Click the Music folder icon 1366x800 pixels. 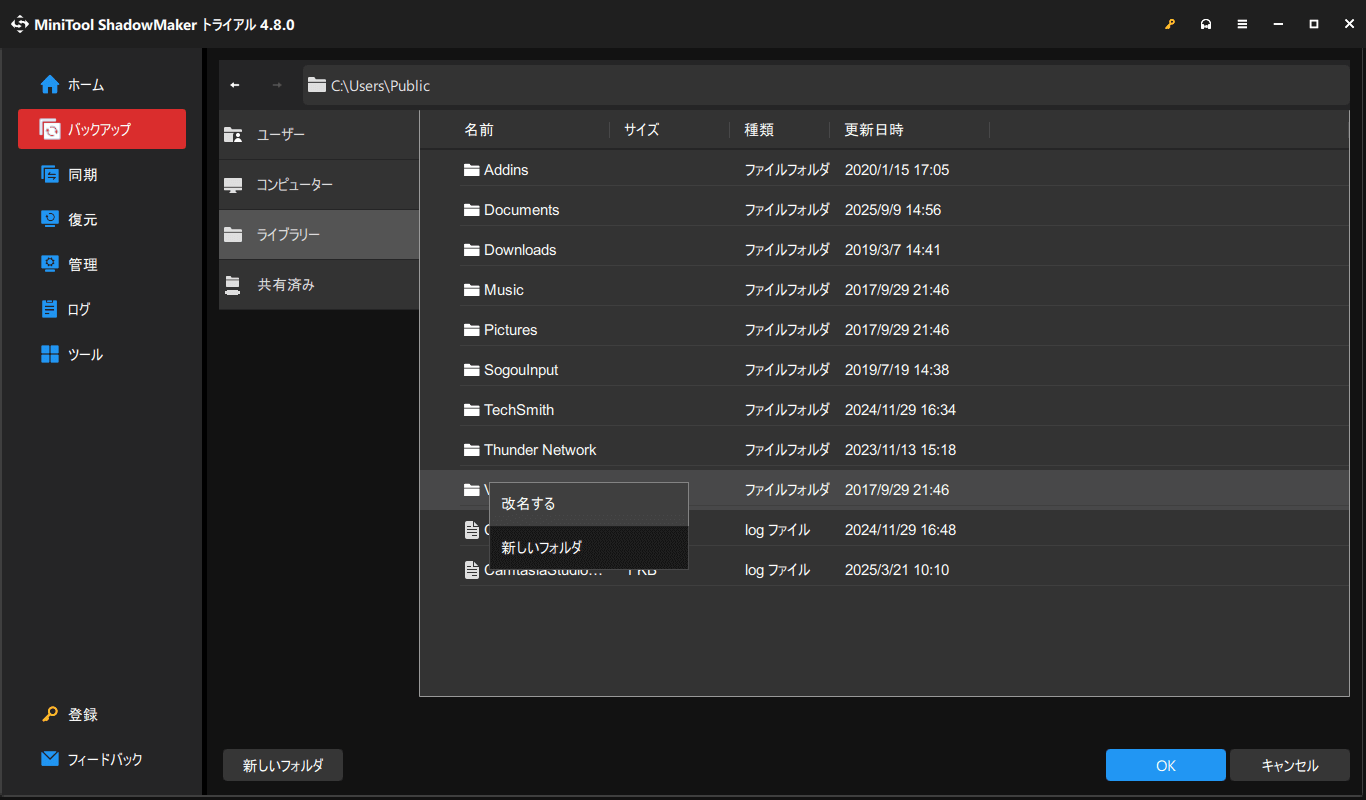coord(472,290)
